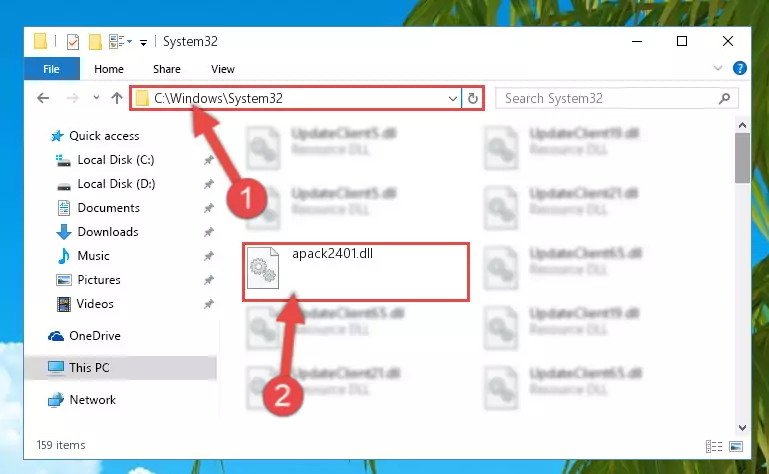
Task: Open the recent locations dropdown arrow
Action: pos(96,98)
